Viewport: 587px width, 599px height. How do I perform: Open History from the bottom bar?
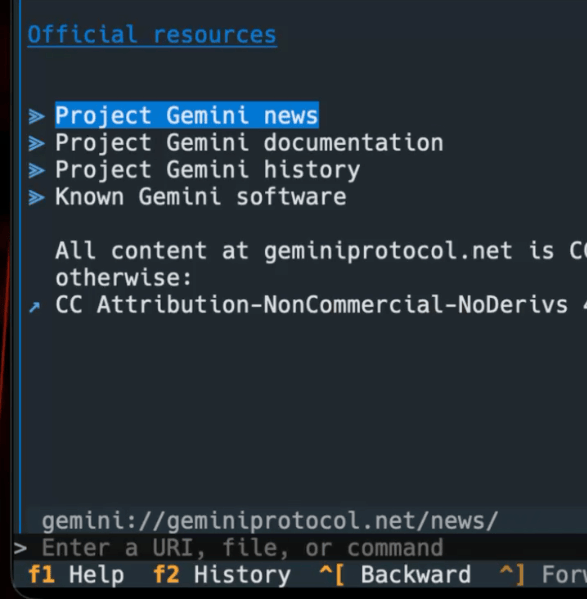(242, 575)
